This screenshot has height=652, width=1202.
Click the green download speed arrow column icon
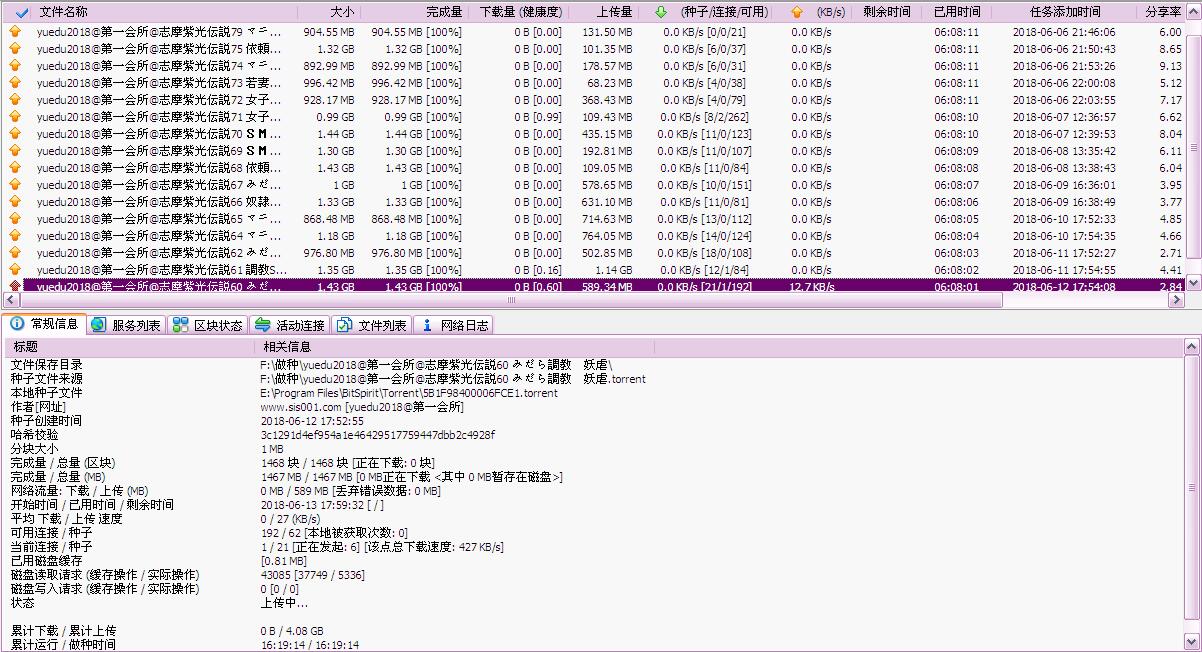pyautogui.click(x=660, y=12)
